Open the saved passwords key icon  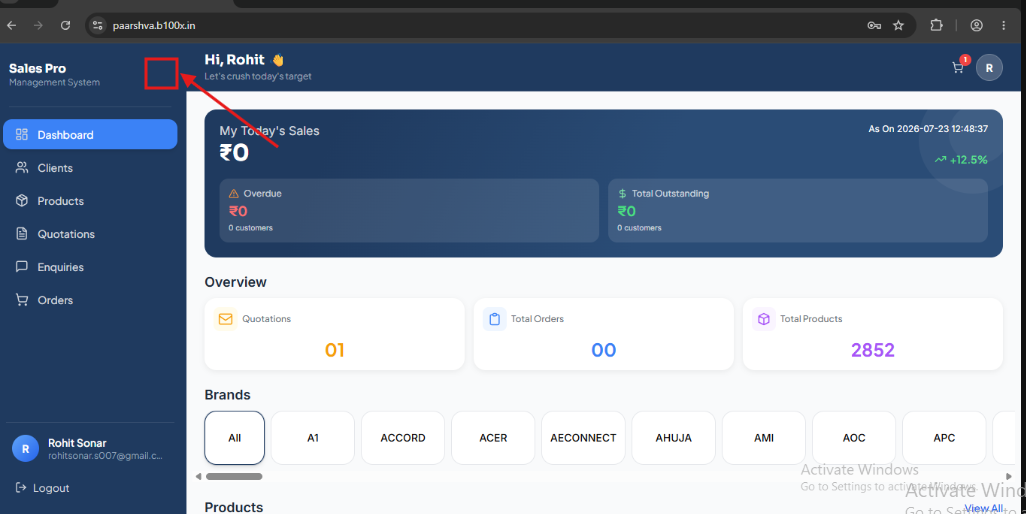tap(874, 26)
